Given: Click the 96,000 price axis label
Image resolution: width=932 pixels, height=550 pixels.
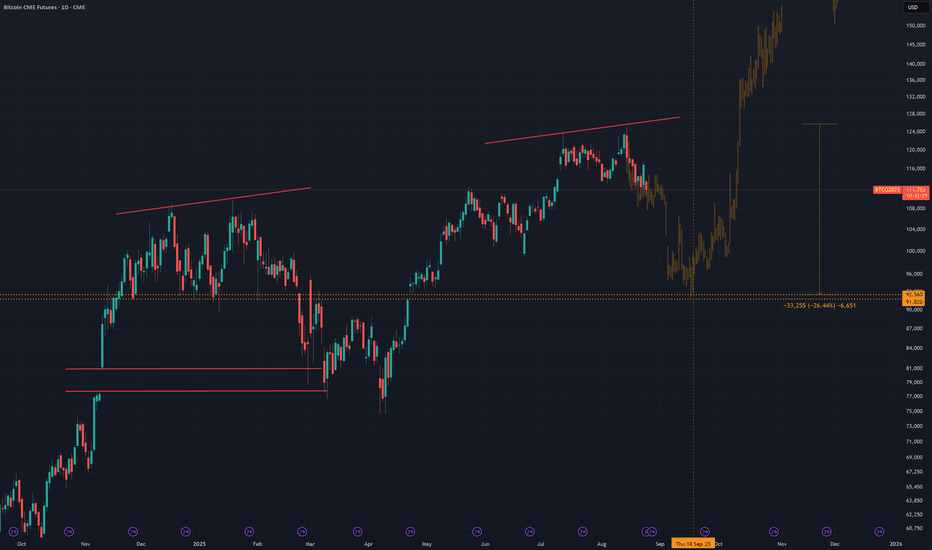Looking at the screenshot, I should 915,274.
